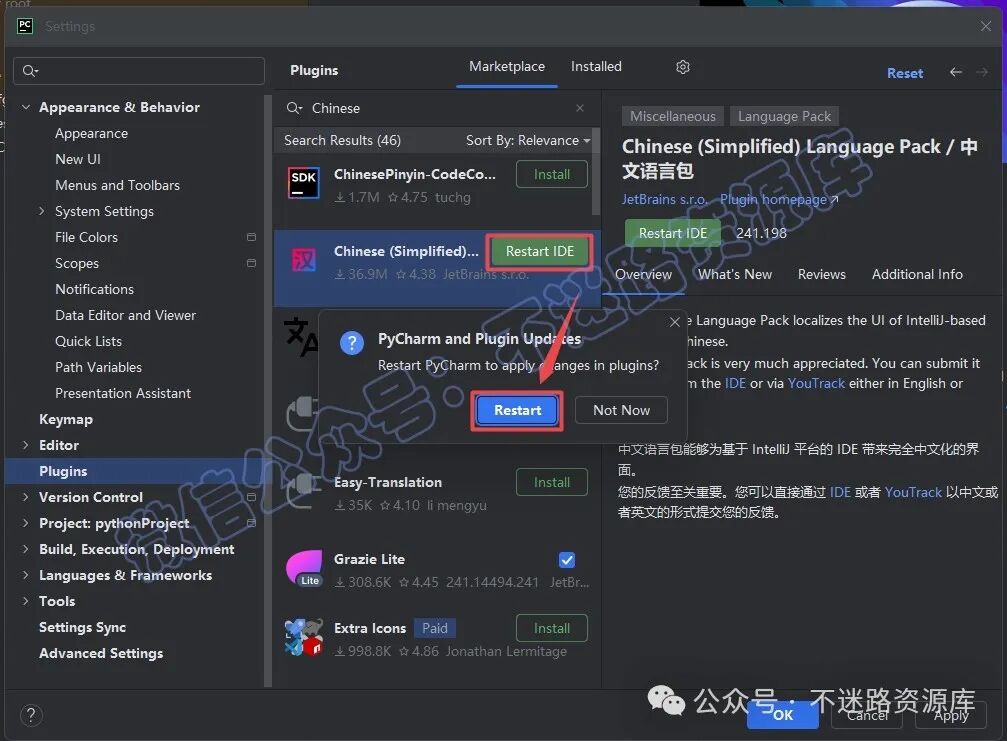Expand System Settings node
Image resolution: width=1007 pixels, height=741 pixels.
(x=42, y=211)
